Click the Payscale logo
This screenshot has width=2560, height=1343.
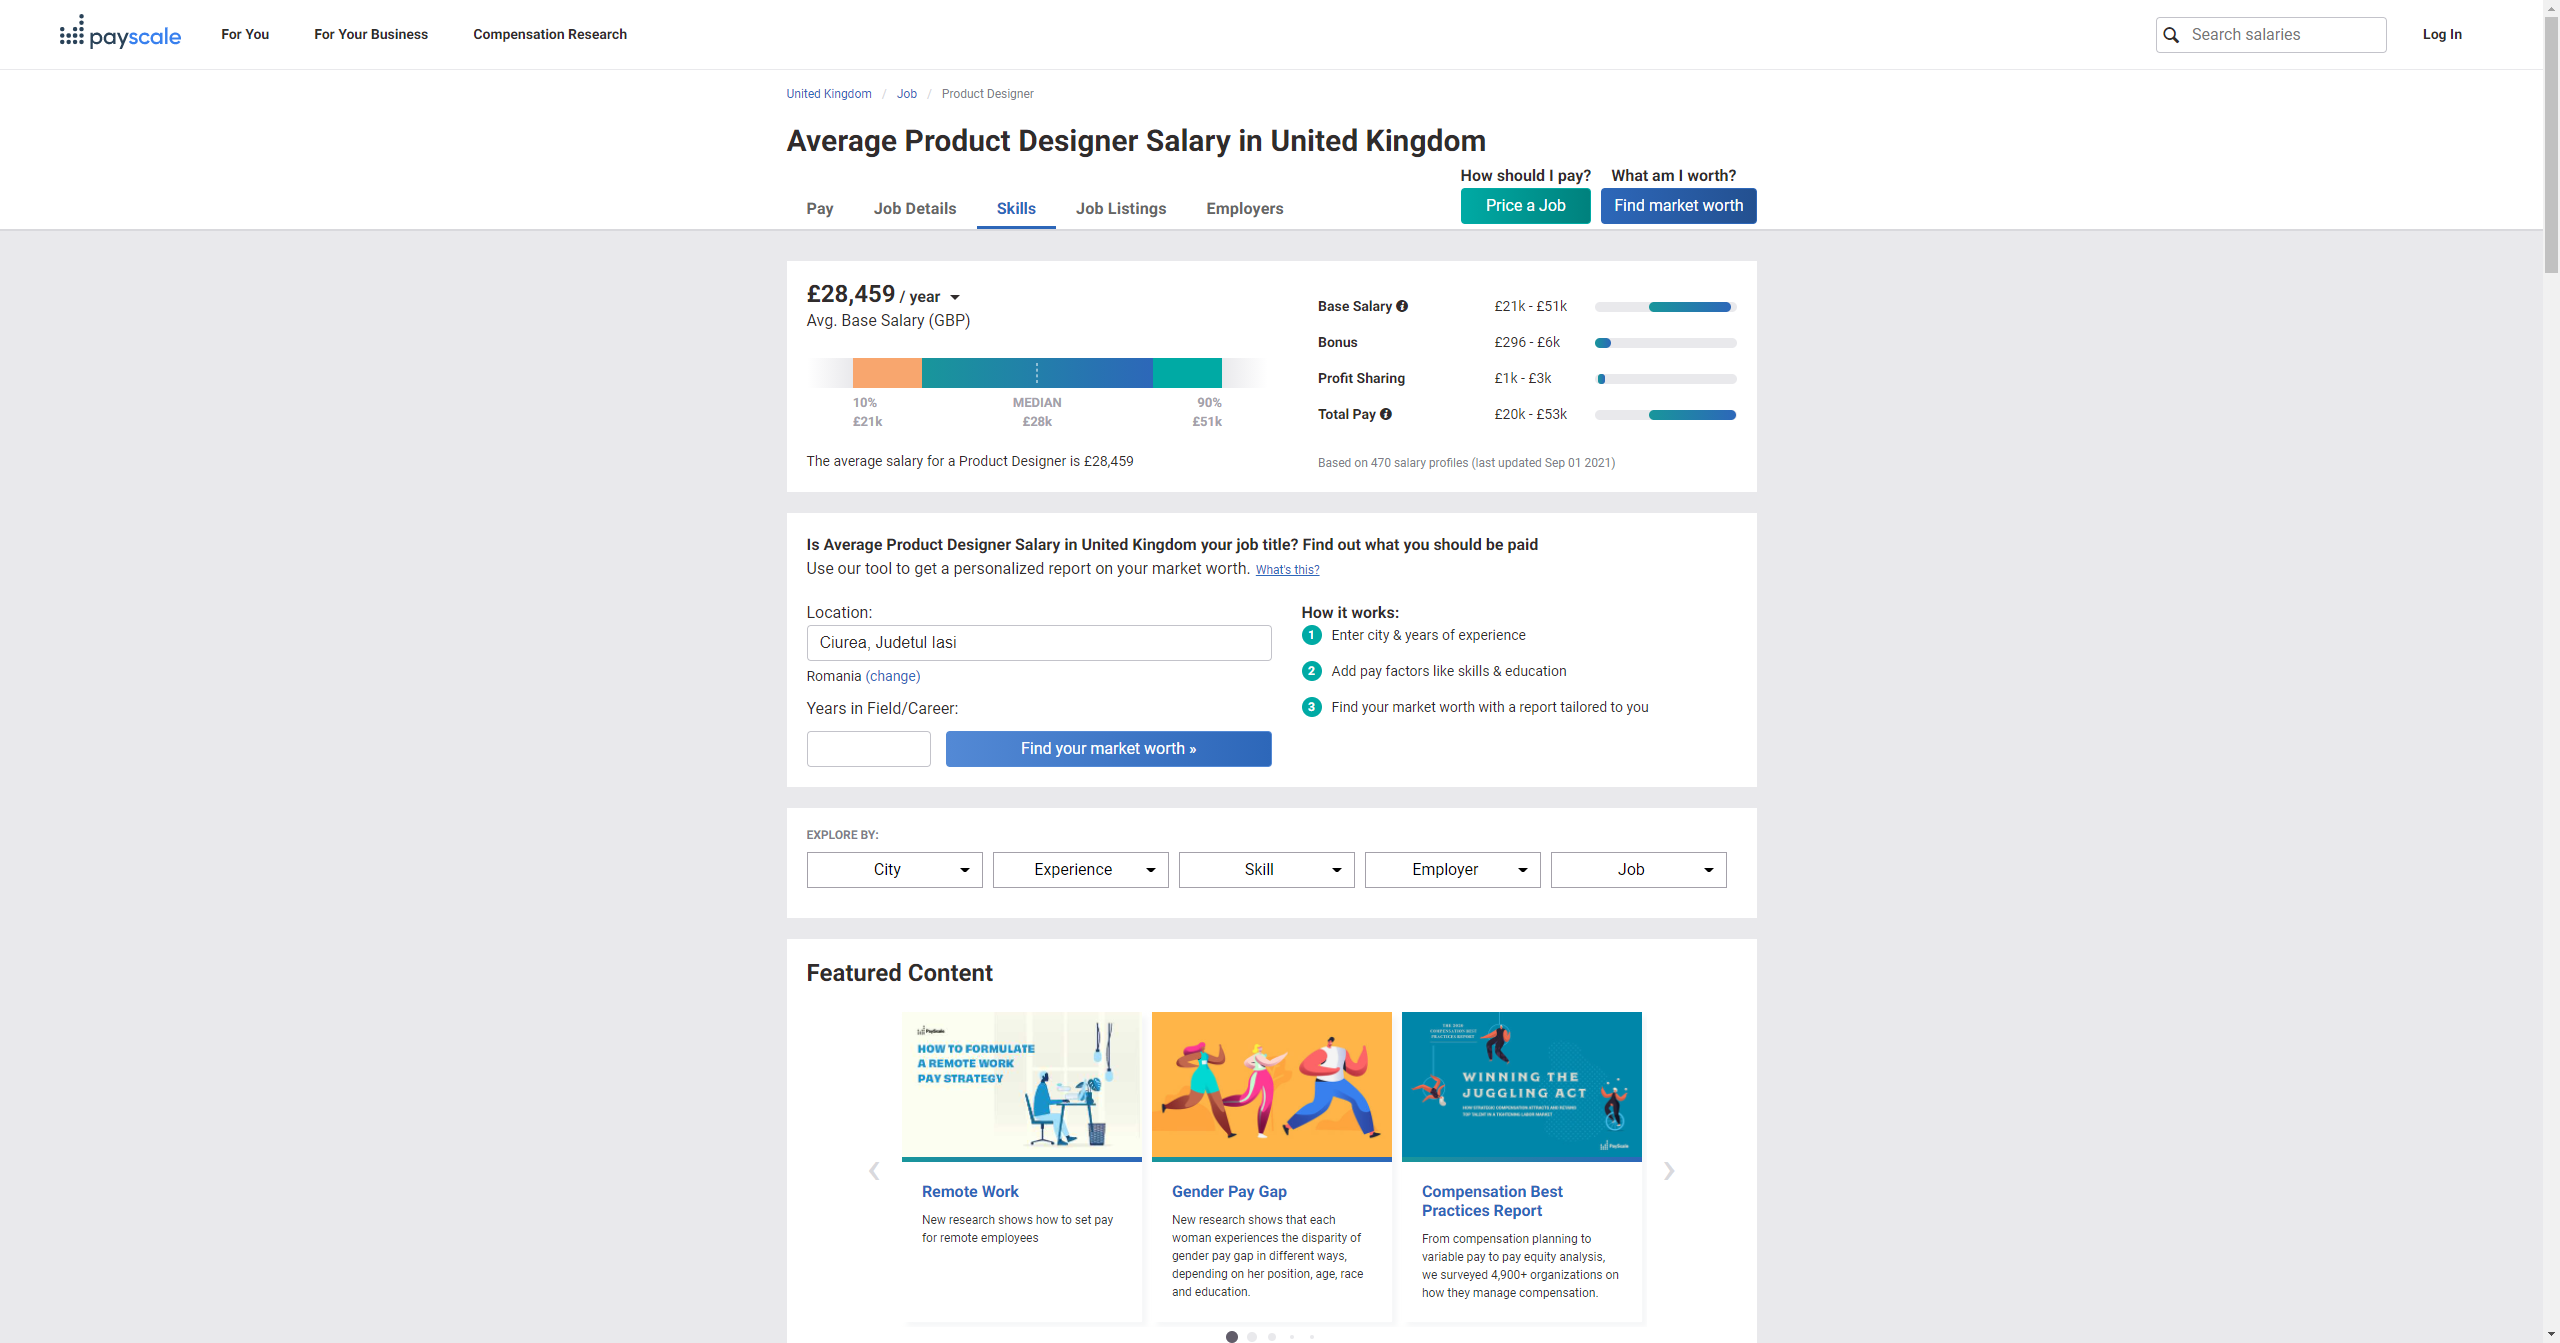click(x=120, y=34)
